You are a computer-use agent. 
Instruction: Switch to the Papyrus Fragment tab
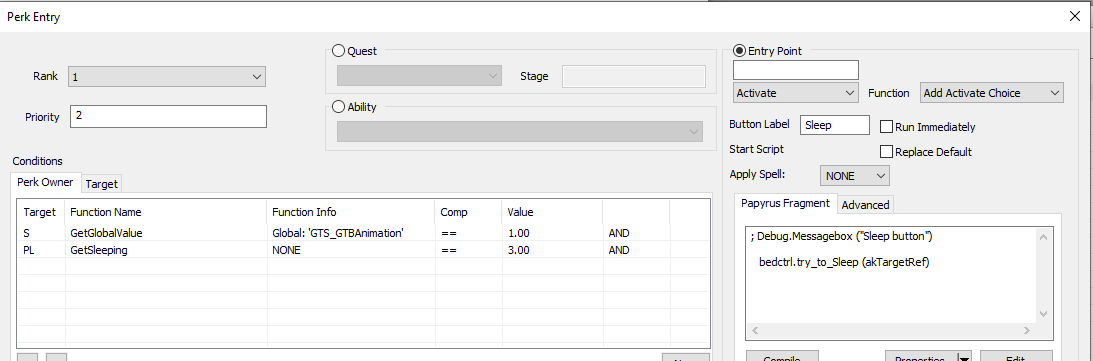786,203
